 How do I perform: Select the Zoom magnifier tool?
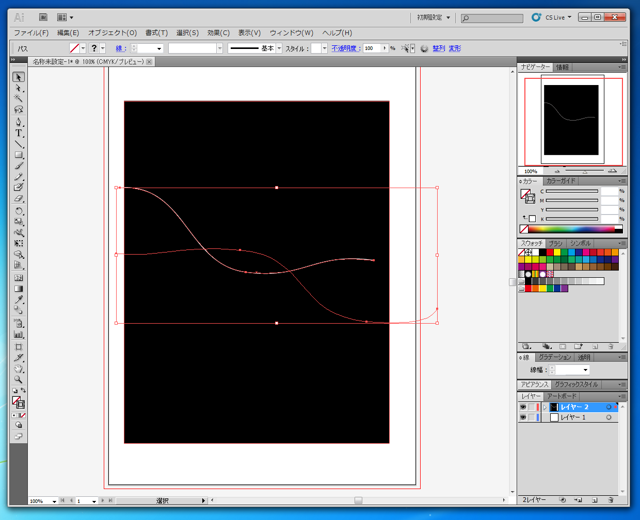(x=18, y=380)
